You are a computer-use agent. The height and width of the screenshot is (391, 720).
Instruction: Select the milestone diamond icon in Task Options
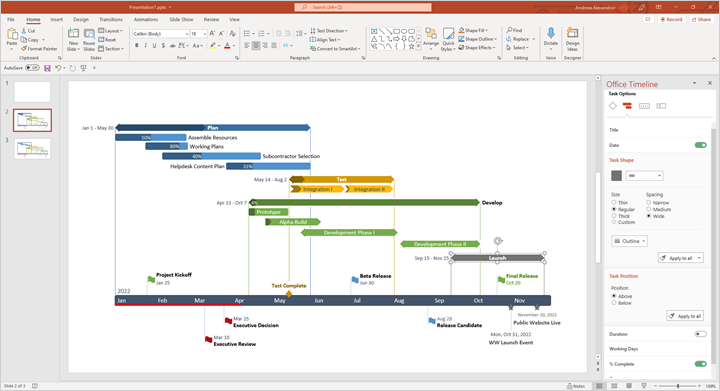[x=613, y=106]
